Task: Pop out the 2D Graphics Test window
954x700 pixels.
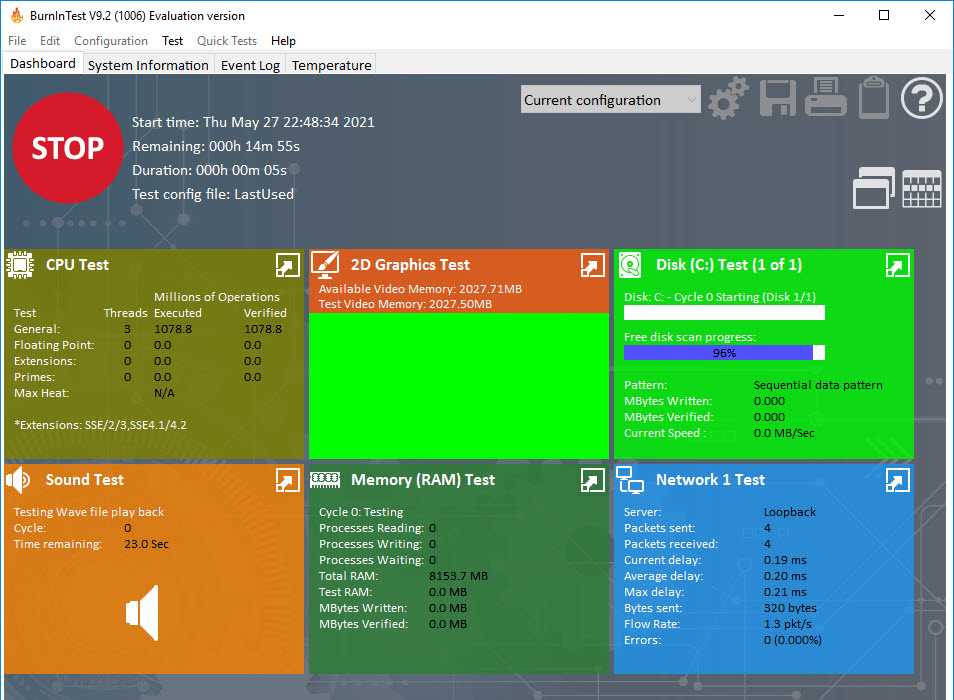Action: 592,265
